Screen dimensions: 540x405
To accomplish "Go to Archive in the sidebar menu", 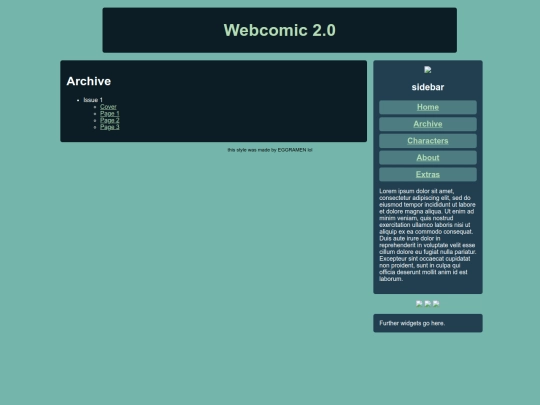I will 428,124.
